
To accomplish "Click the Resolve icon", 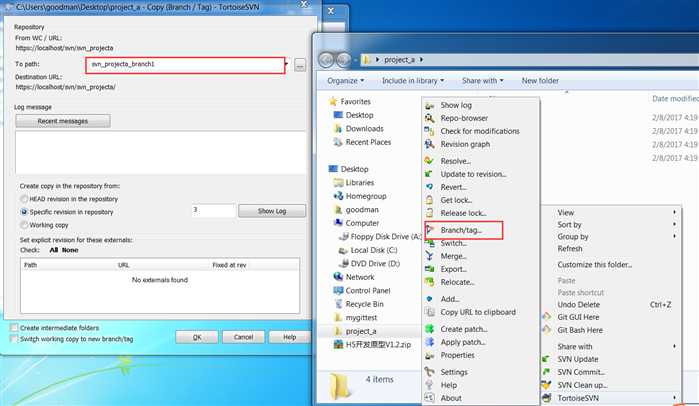I will [x=430, y=161].
